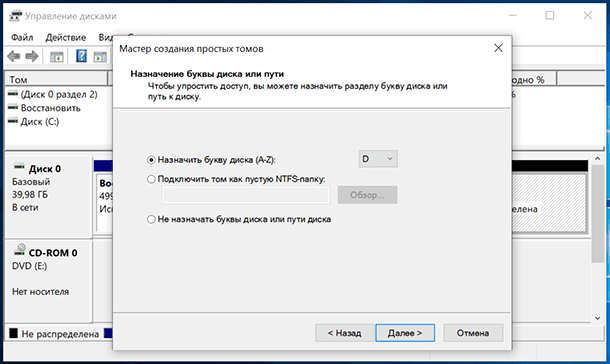The height and width of the screenshot is (364, 610).
Task: Click the Отмена button
Action: 473,333
